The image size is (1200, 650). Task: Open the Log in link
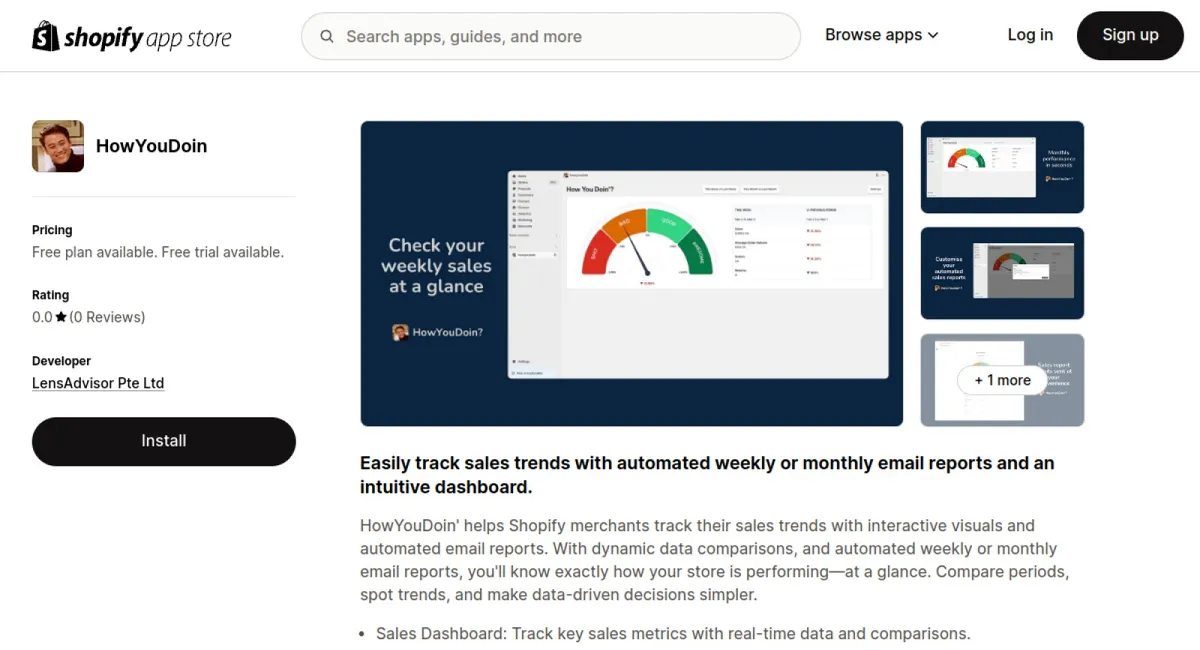pos(1030,35)
